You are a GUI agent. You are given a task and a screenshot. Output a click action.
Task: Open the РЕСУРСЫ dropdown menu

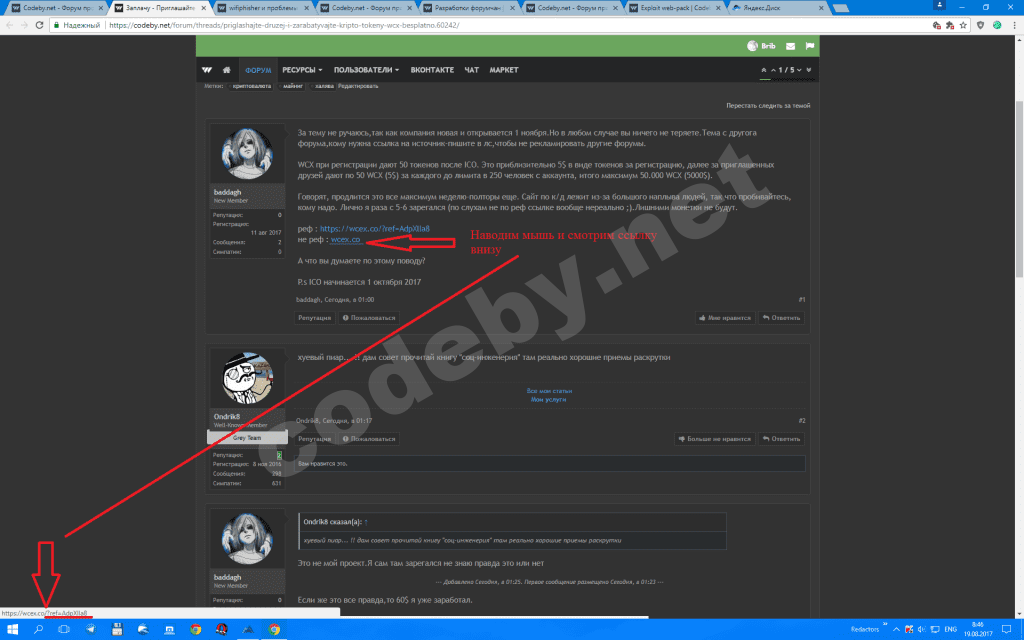[302, 70]
